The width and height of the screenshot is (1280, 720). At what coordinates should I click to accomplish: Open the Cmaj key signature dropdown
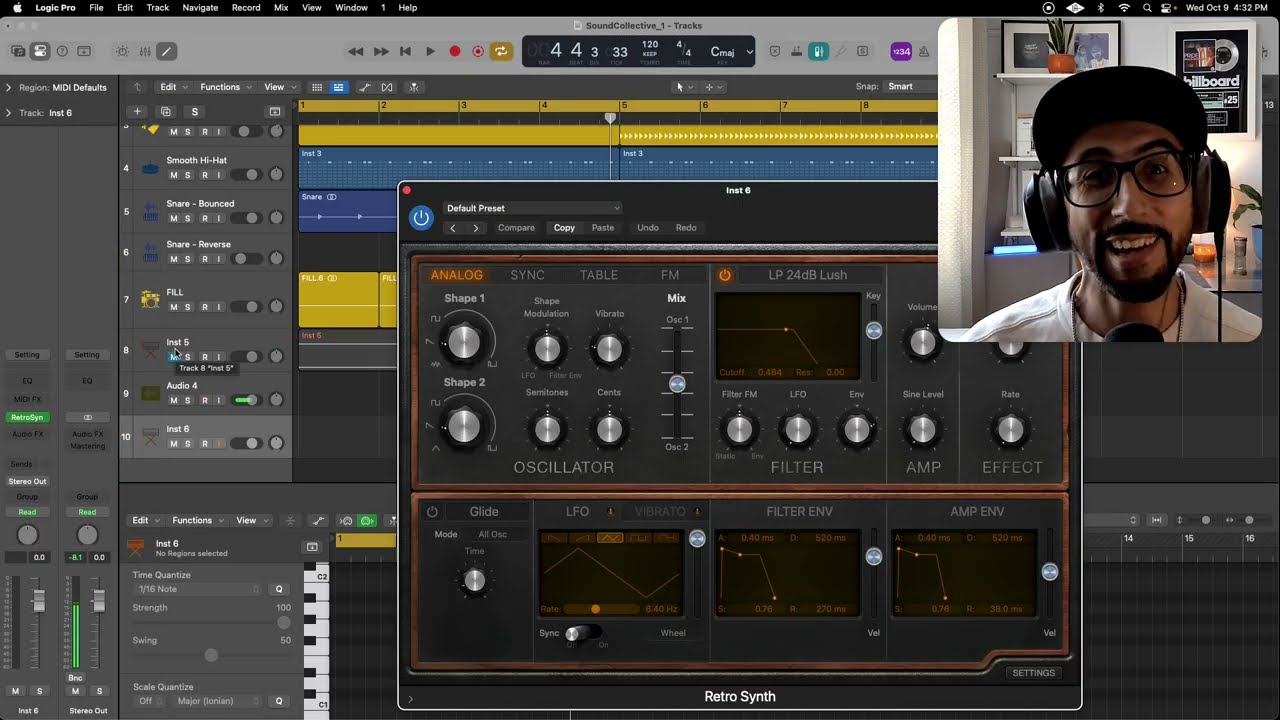point(730,51)
